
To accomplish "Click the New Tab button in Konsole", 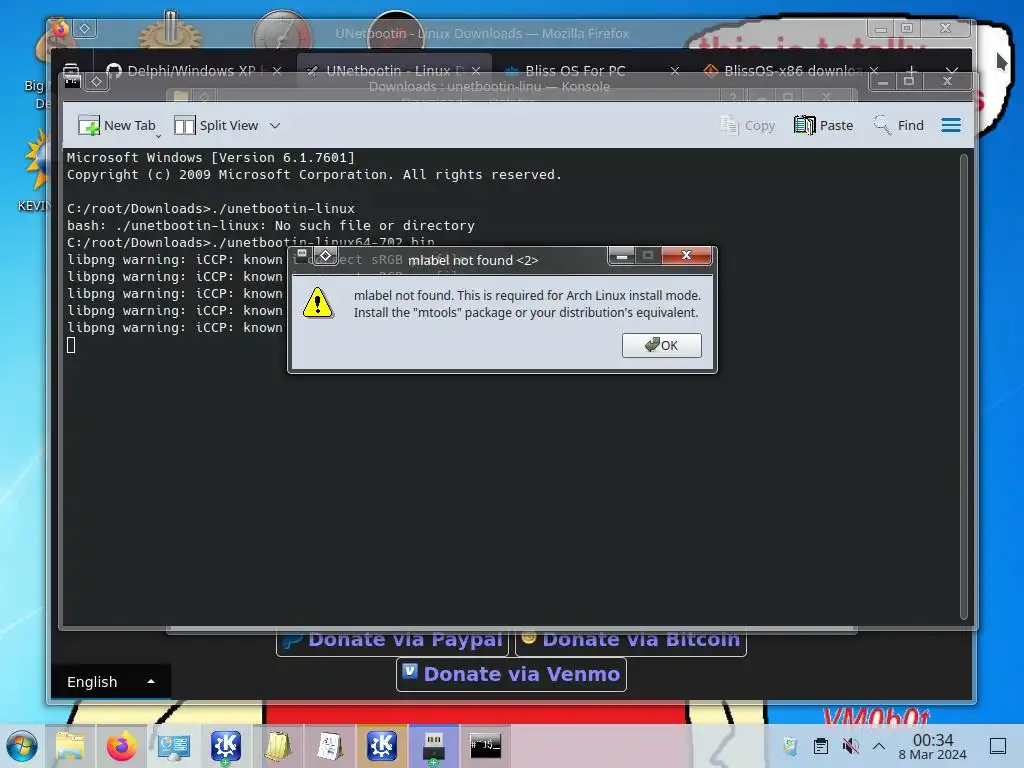I will point(117,125).
